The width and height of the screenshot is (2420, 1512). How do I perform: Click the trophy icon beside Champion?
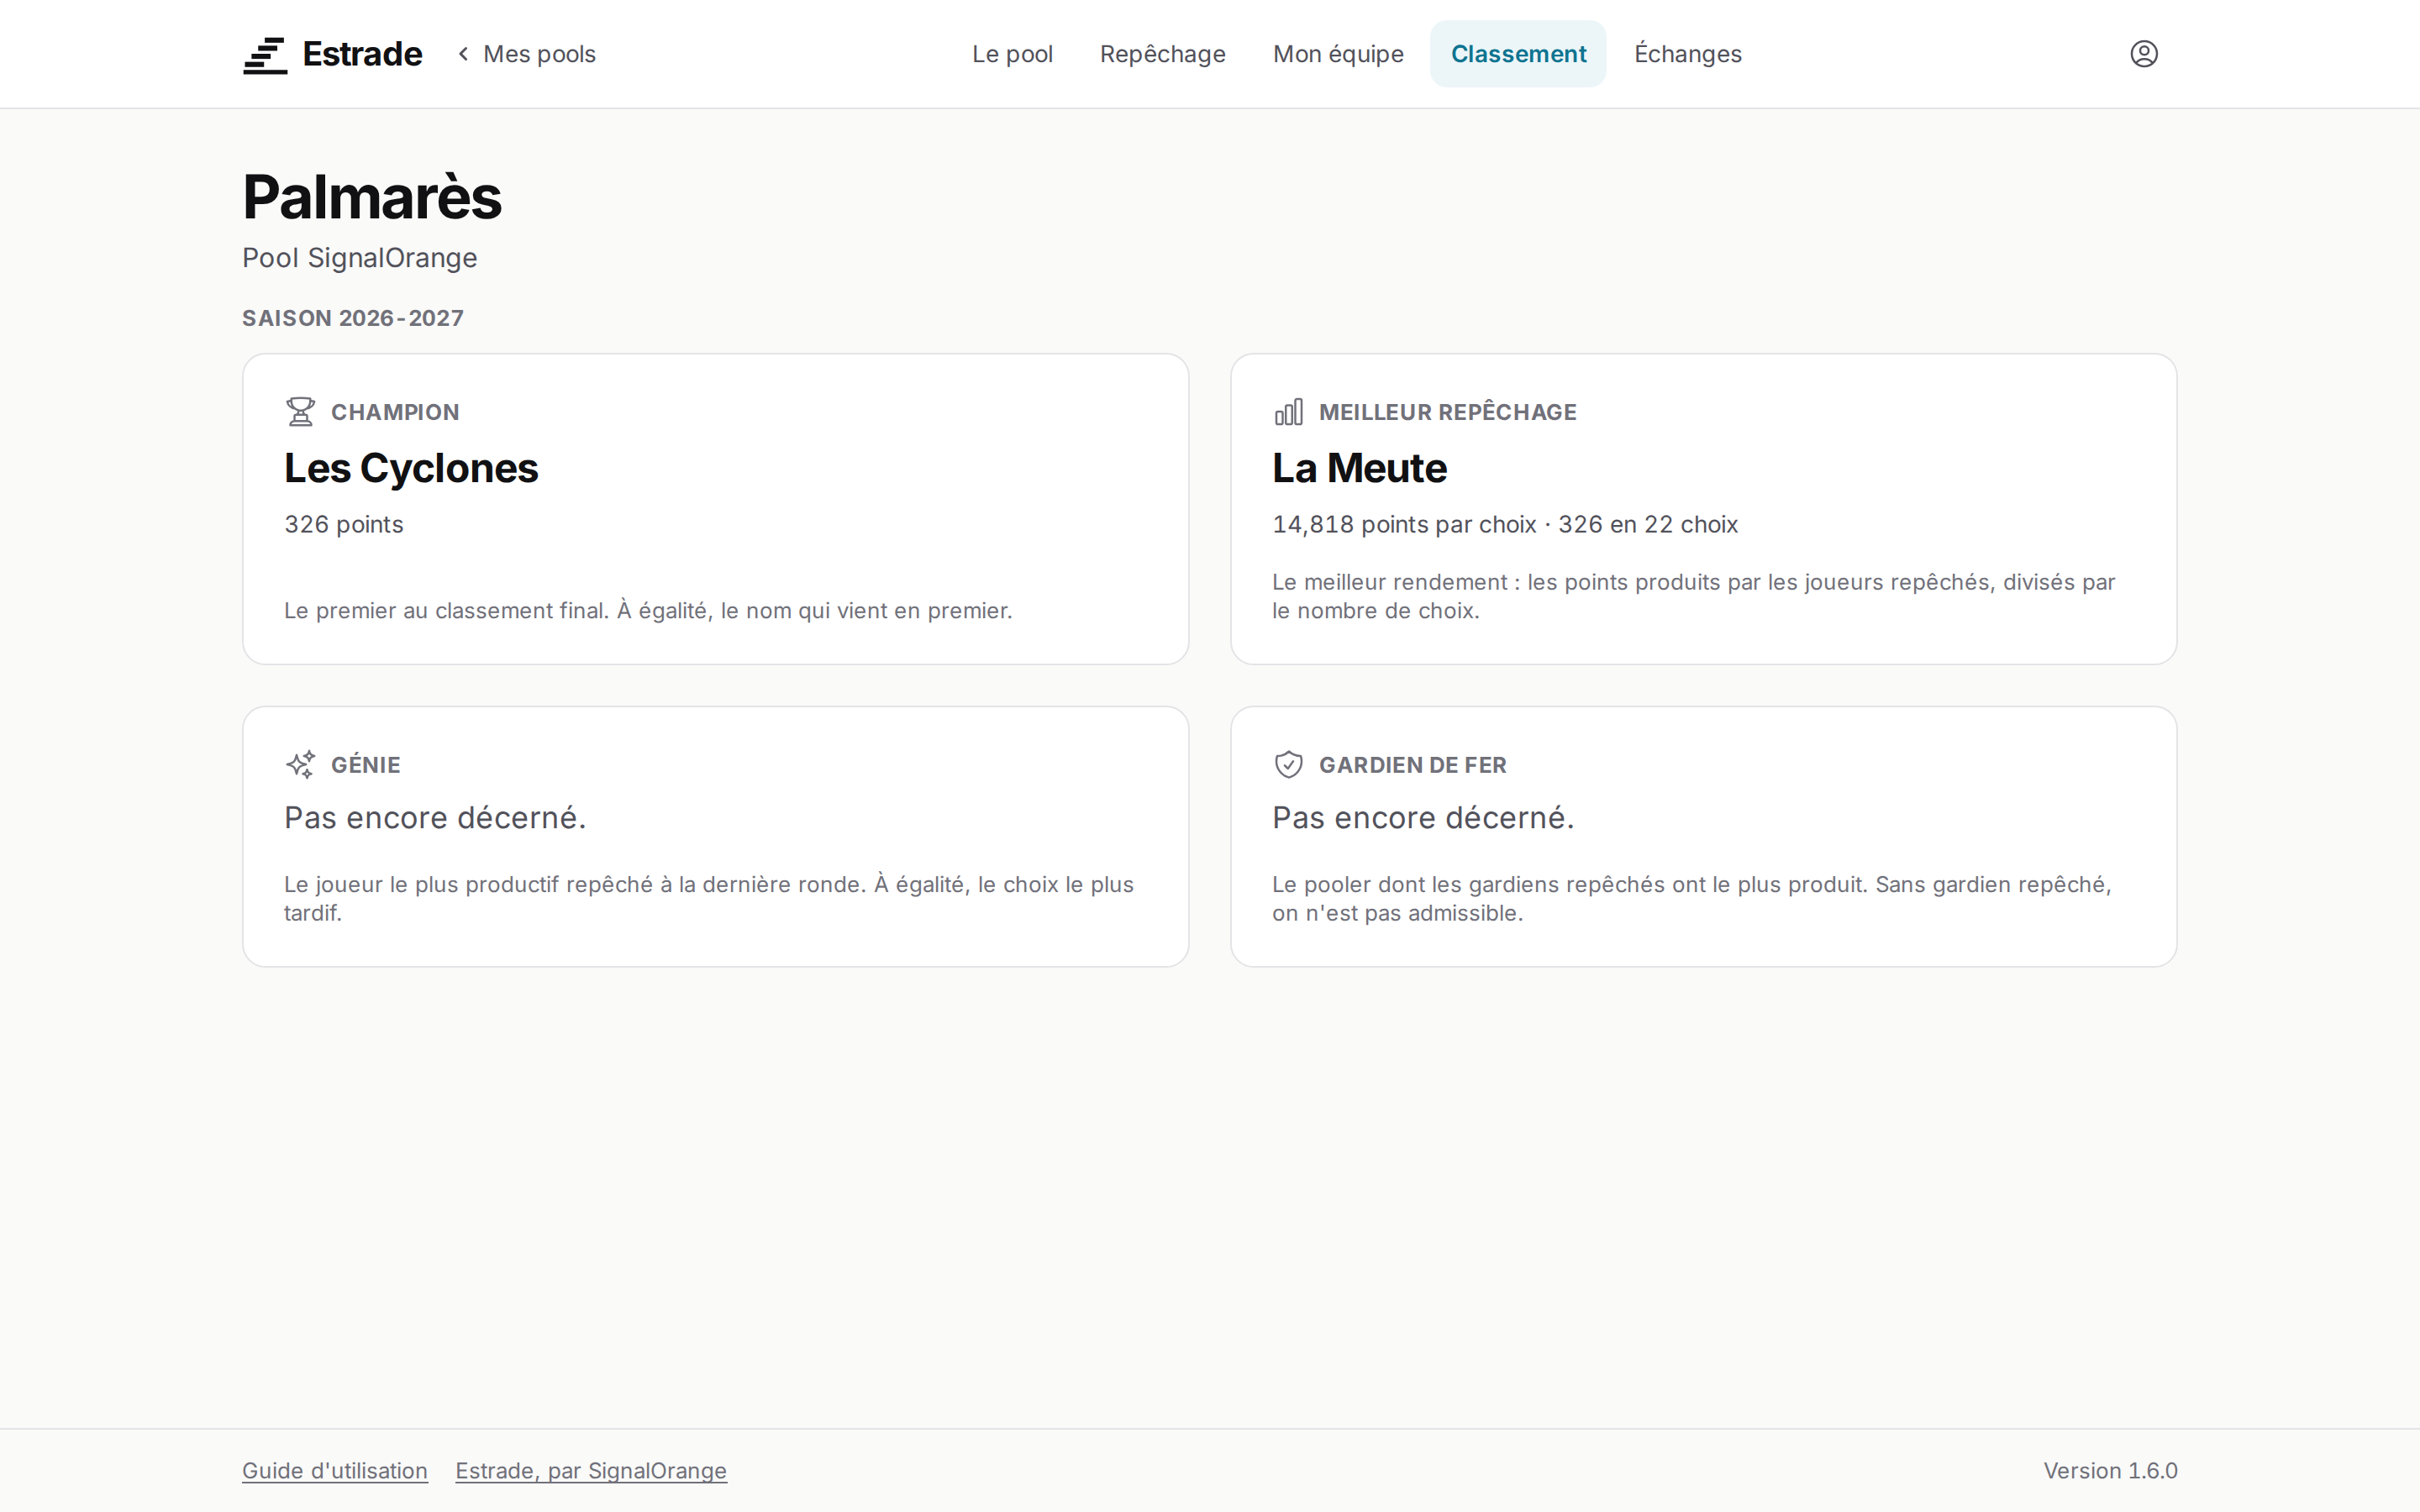click(300, 412)
